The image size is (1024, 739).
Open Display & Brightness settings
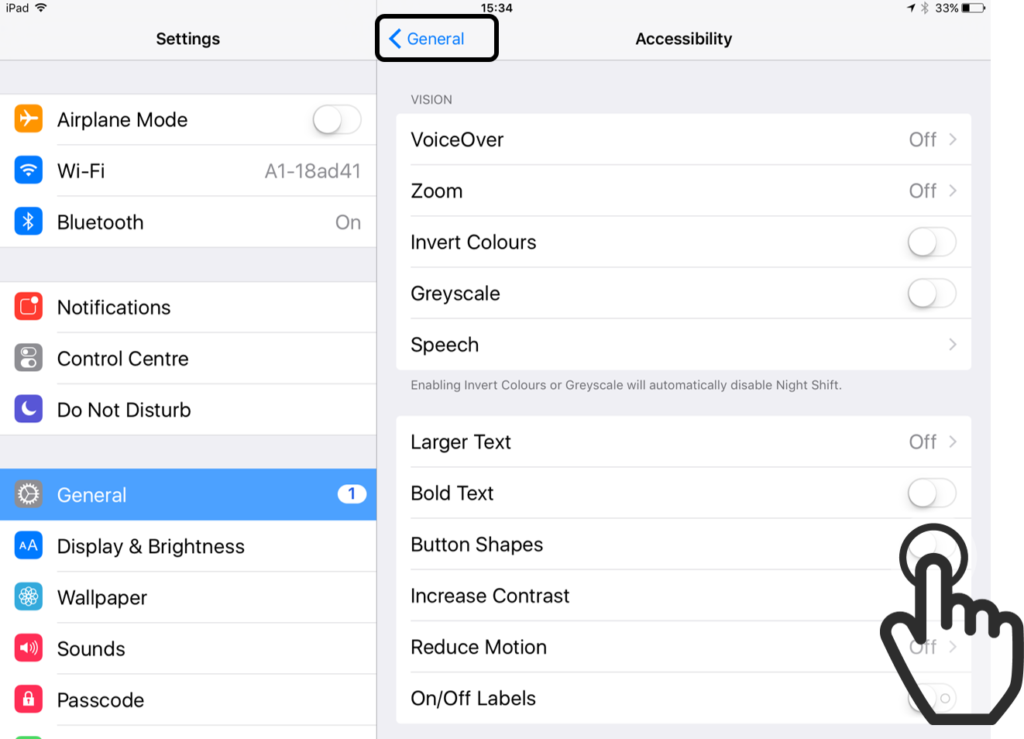coord(188,546)
